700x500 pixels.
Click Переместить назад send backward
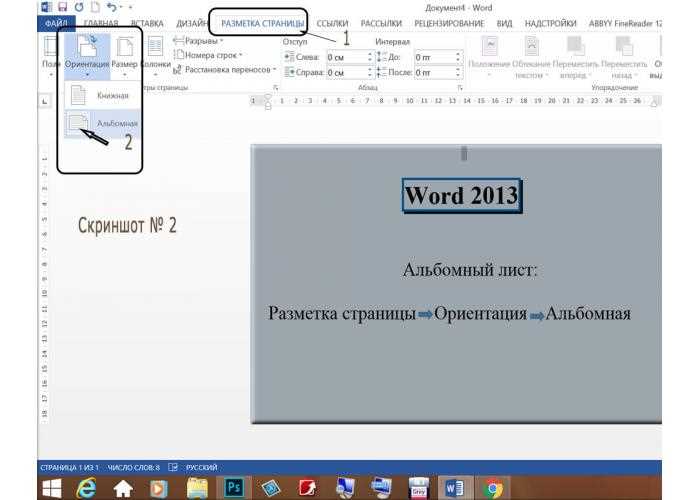pos(624,57)
